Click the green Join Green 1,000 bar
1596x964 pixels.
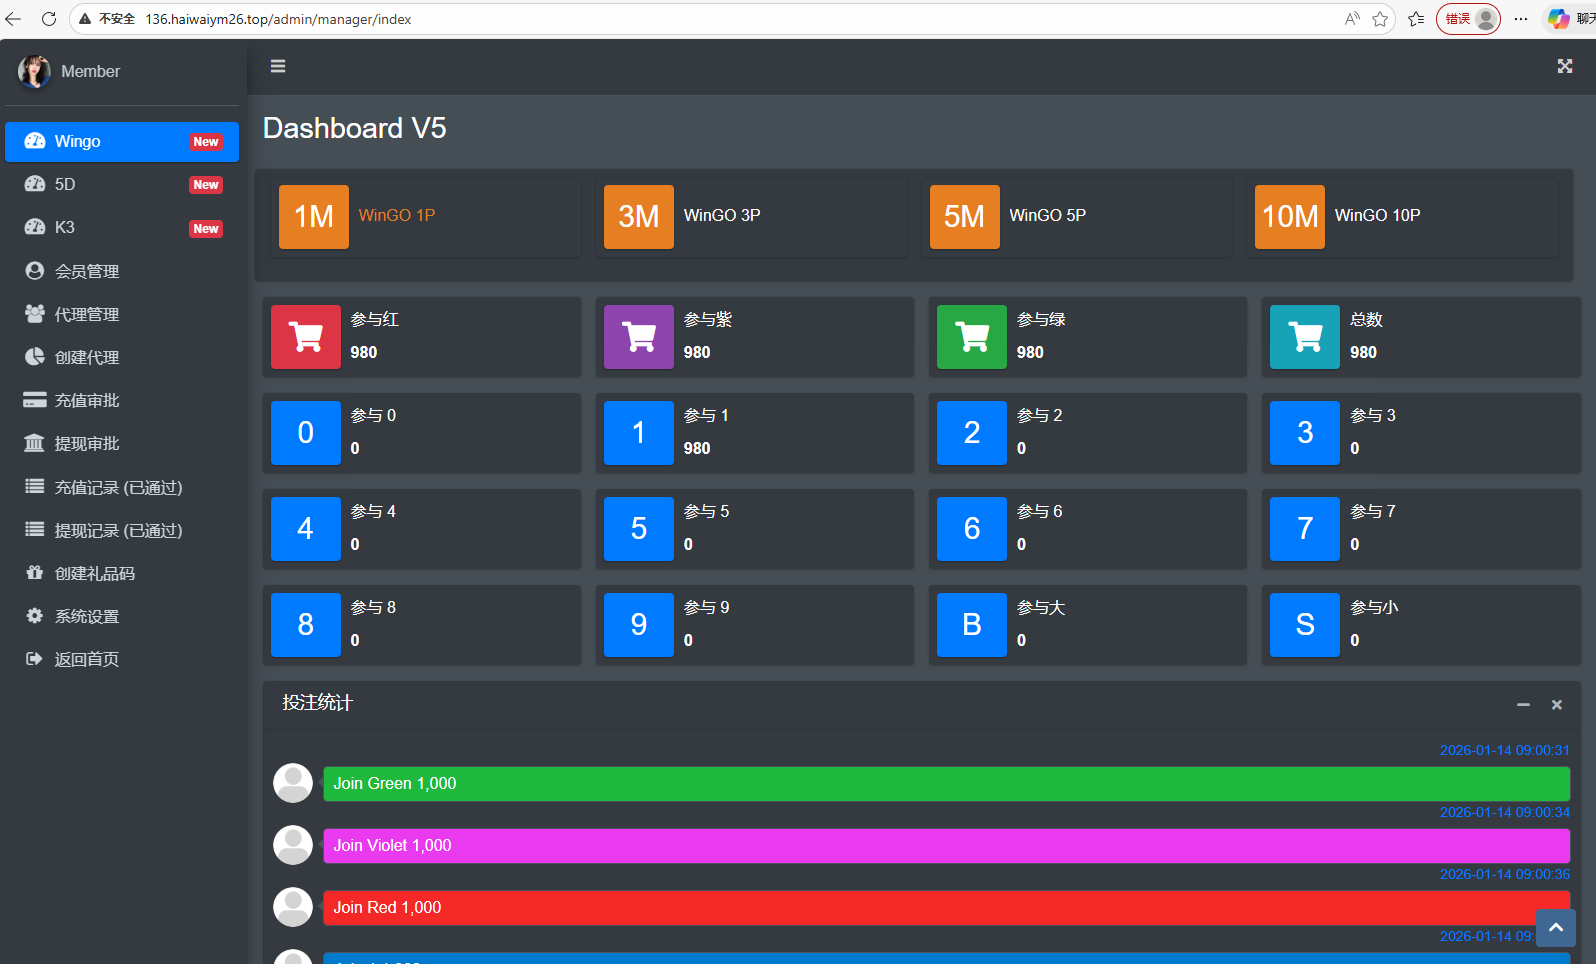[946, 784]
